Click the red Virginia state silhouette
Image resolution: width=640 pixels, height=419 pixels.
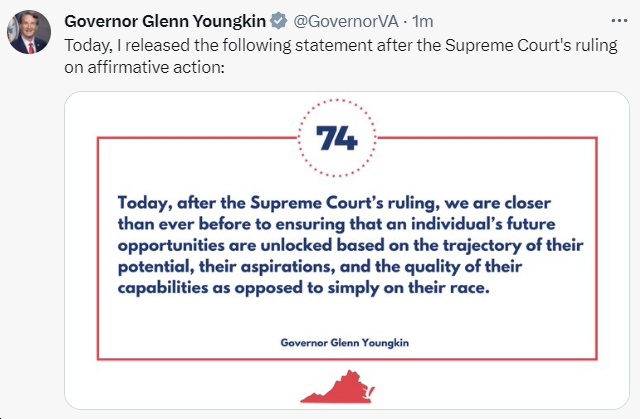337,387
